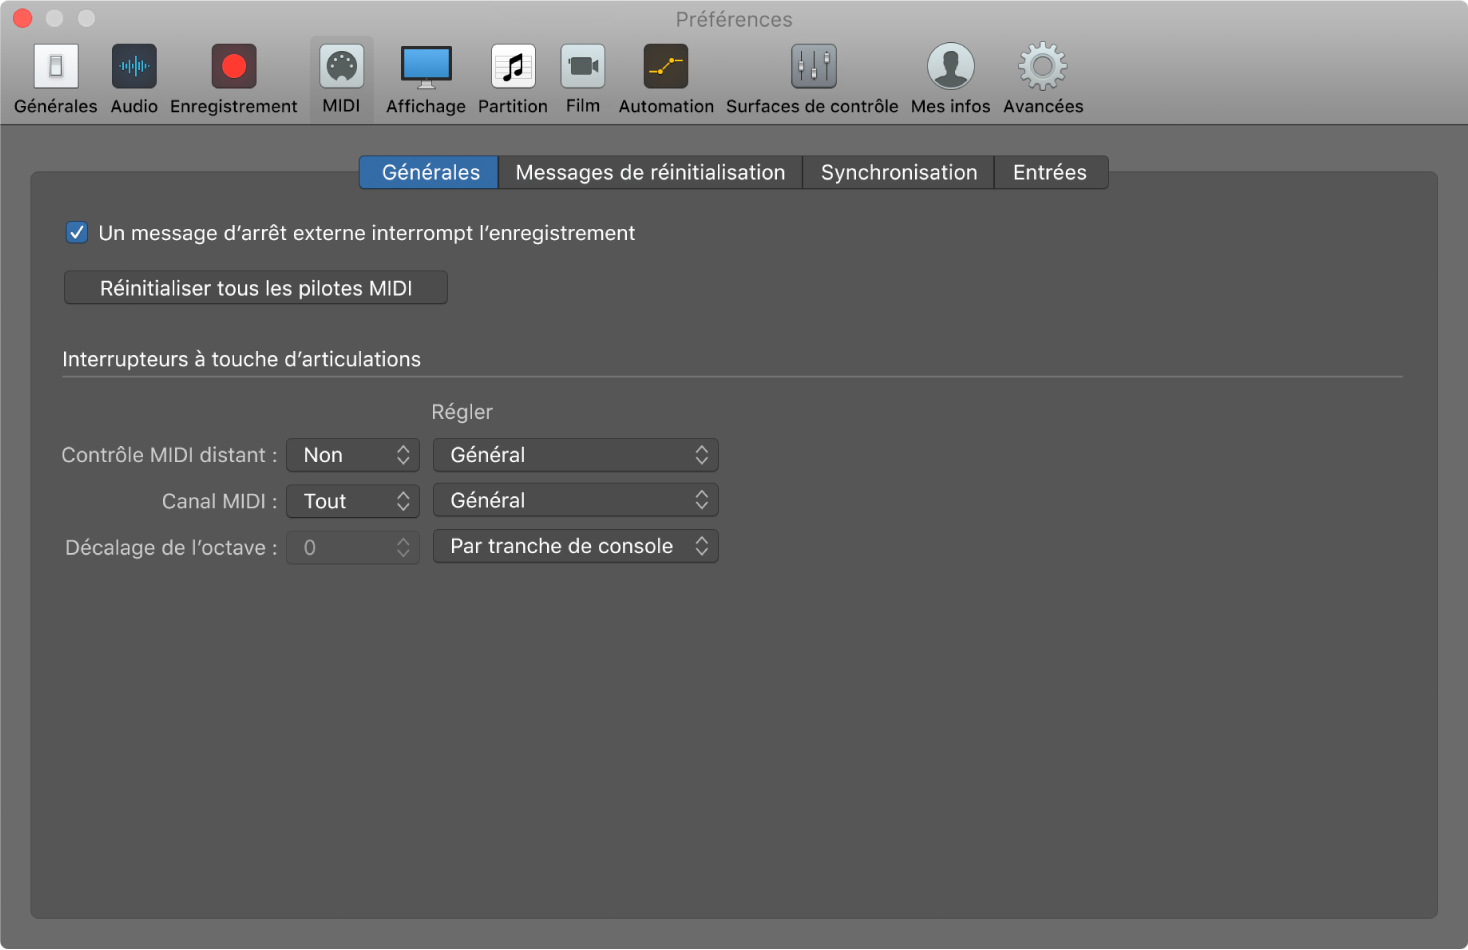The image size is (1468, 950).
Task: Open the Par tranche de console dropdown
Action: tap(576, 547)
